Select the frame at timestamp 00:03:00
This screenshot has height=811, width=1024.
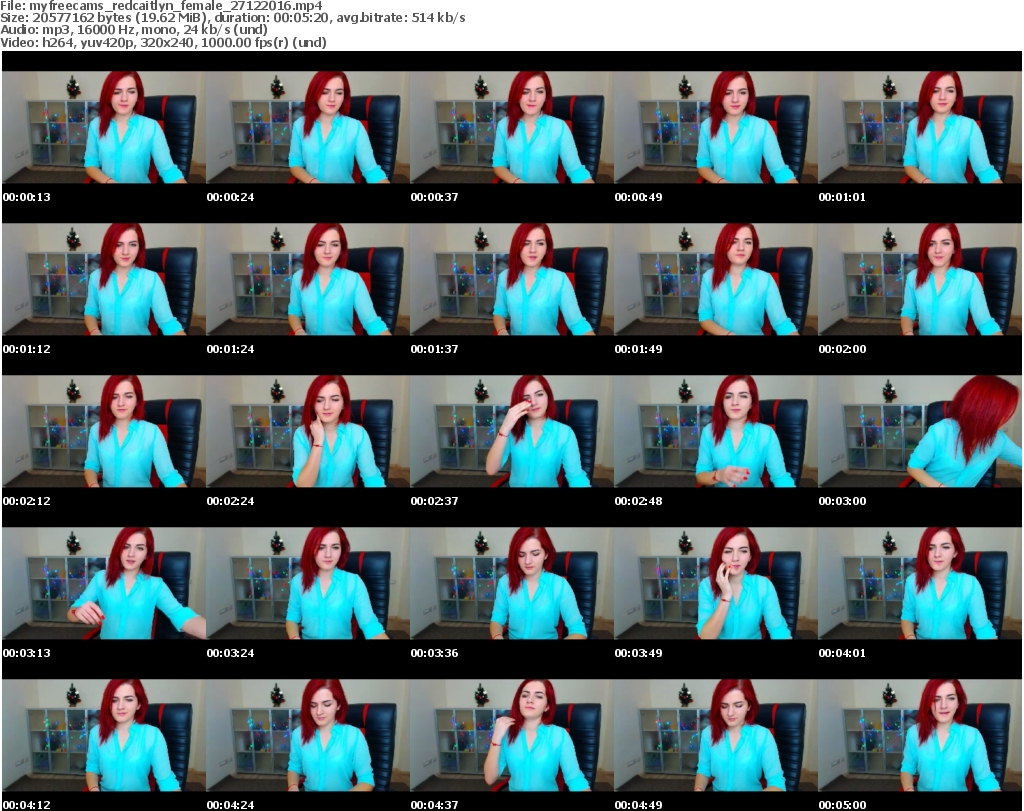point(919,431)
